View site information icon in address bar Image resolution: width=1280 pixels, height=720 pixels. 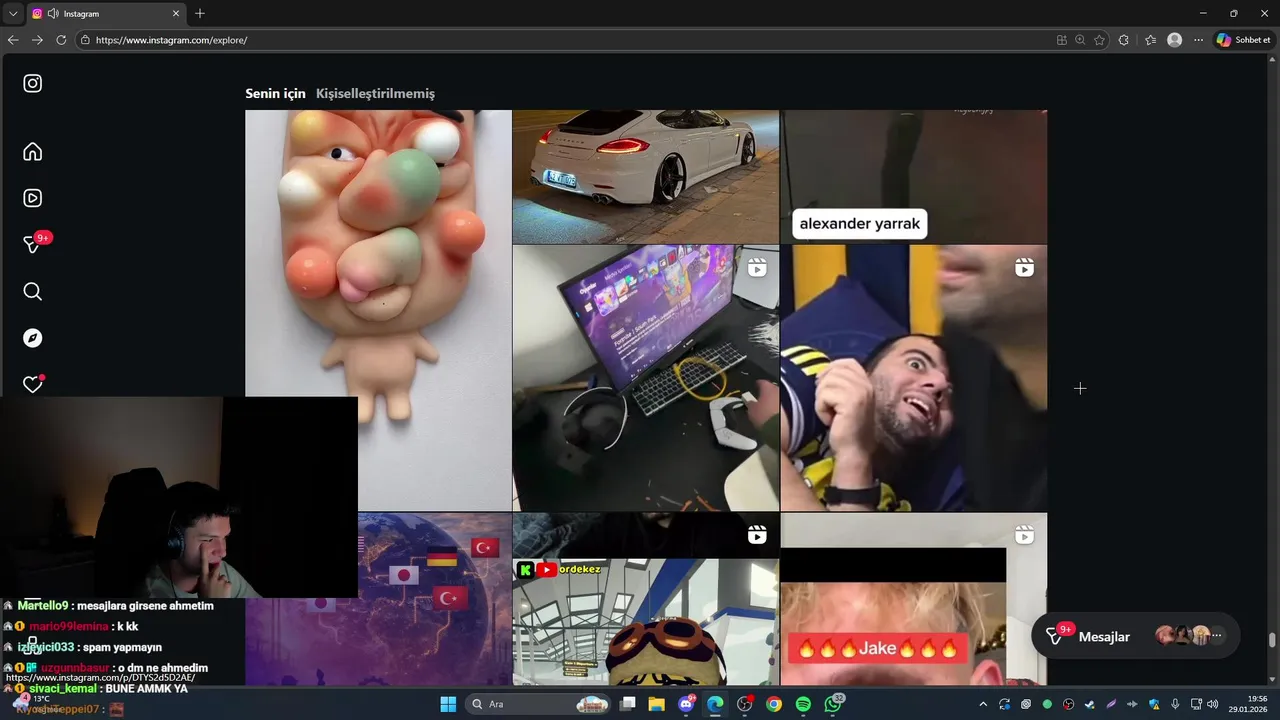click(x=86, y=40)
